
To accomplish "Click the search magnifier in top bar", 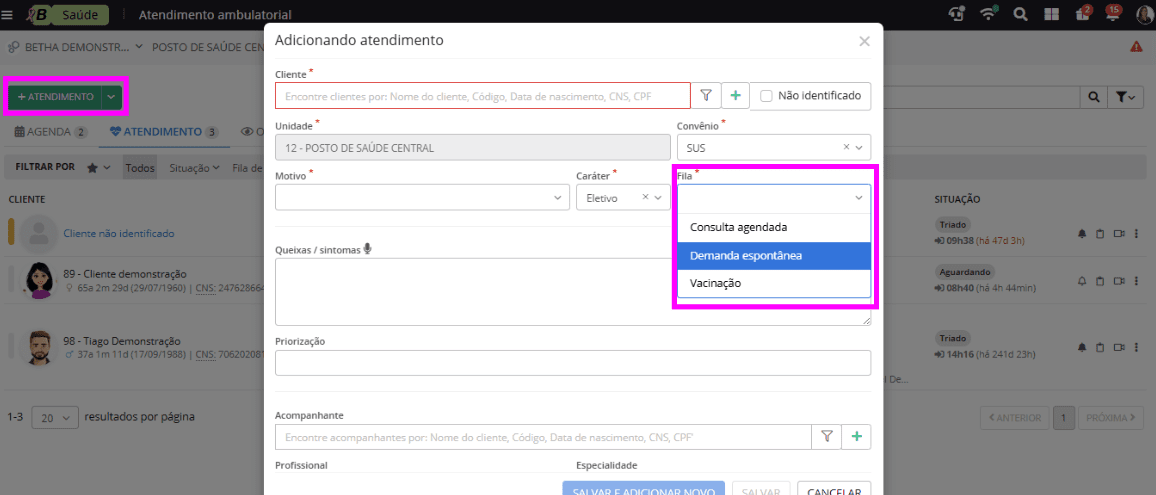I will coord(1021,14).
